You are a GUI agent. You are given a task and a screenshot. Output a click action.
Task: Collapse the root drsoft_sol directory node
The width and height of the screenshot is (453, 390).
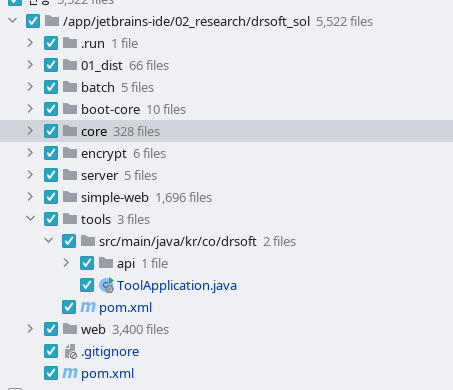point(12,21)
